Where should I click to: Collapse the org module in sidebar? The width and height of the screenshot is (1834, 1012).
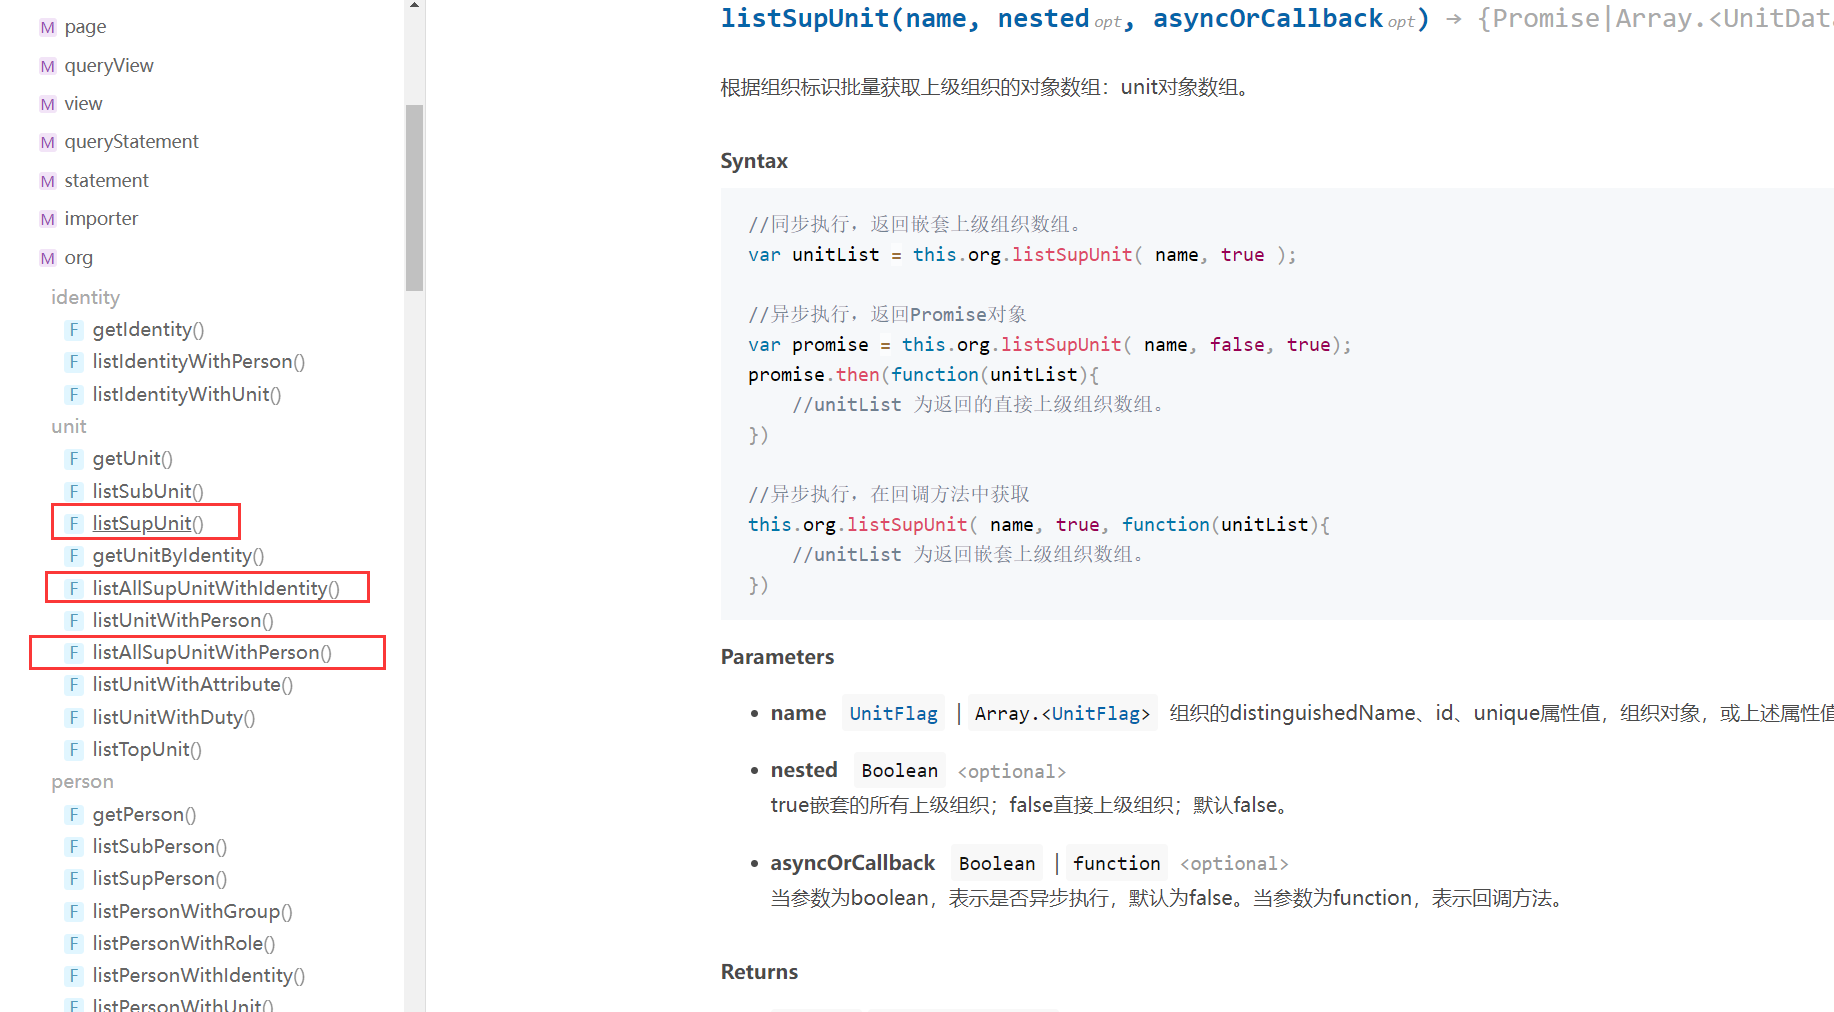tap(78, 258)
